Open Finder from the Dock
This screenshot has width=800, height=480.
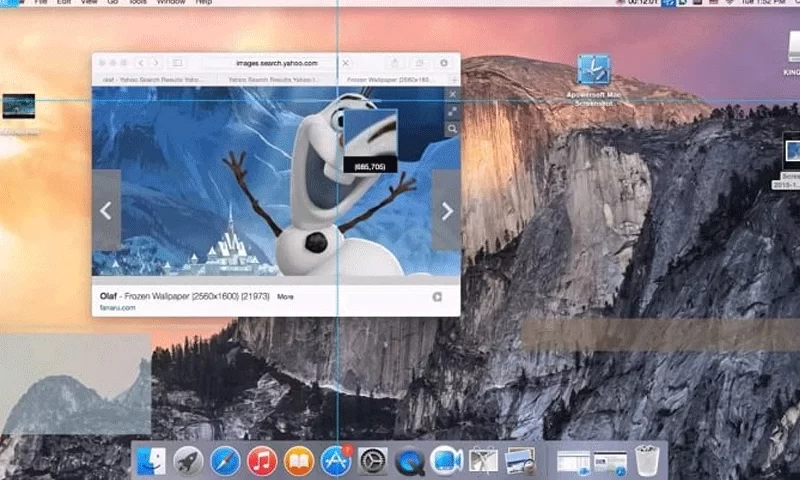[x=152, y=461]
